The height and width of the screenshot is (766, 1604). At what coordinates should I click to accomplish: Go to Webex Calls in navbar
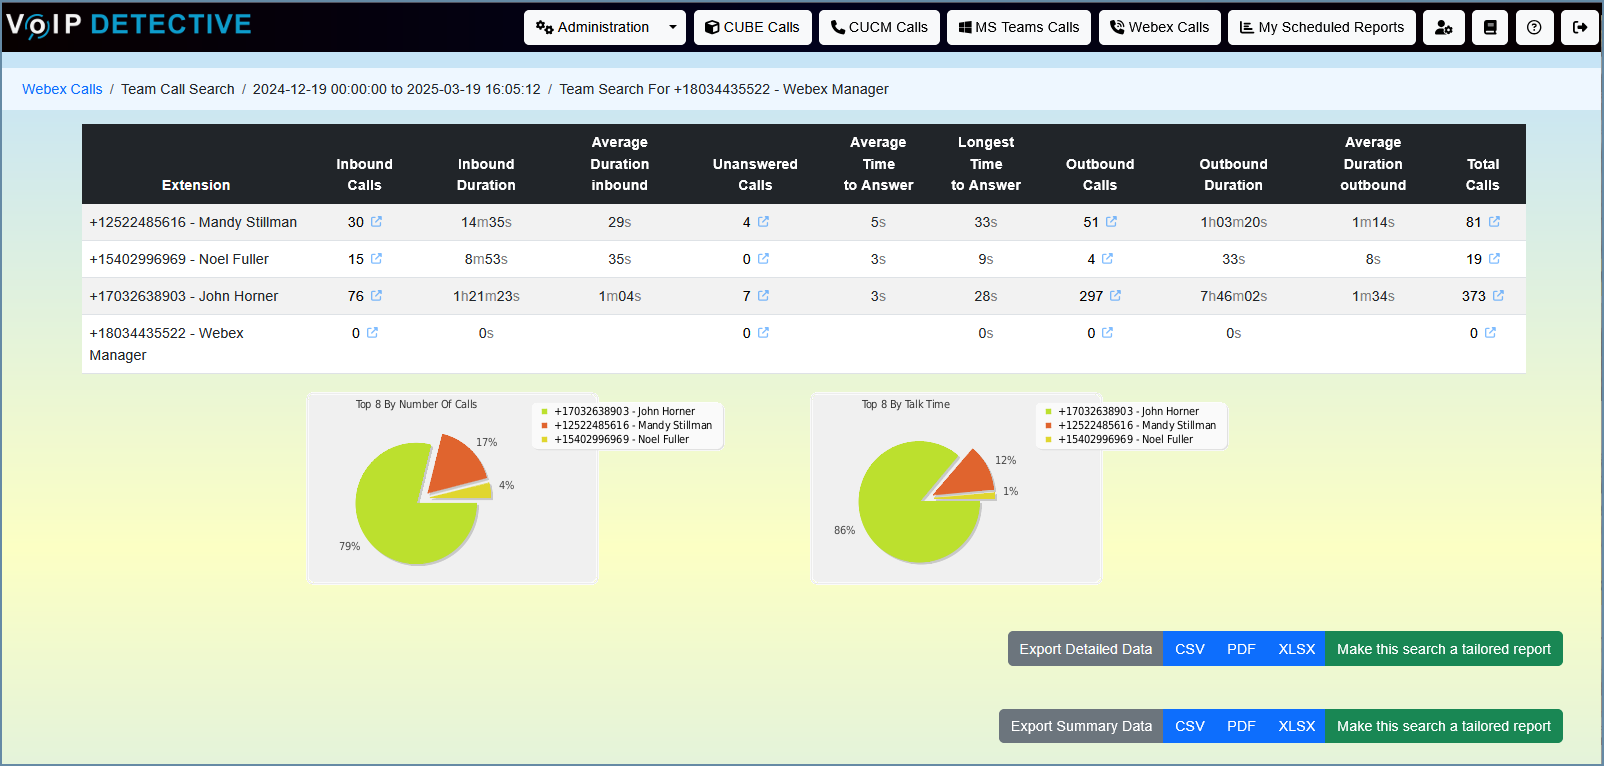click(1159, 28)
